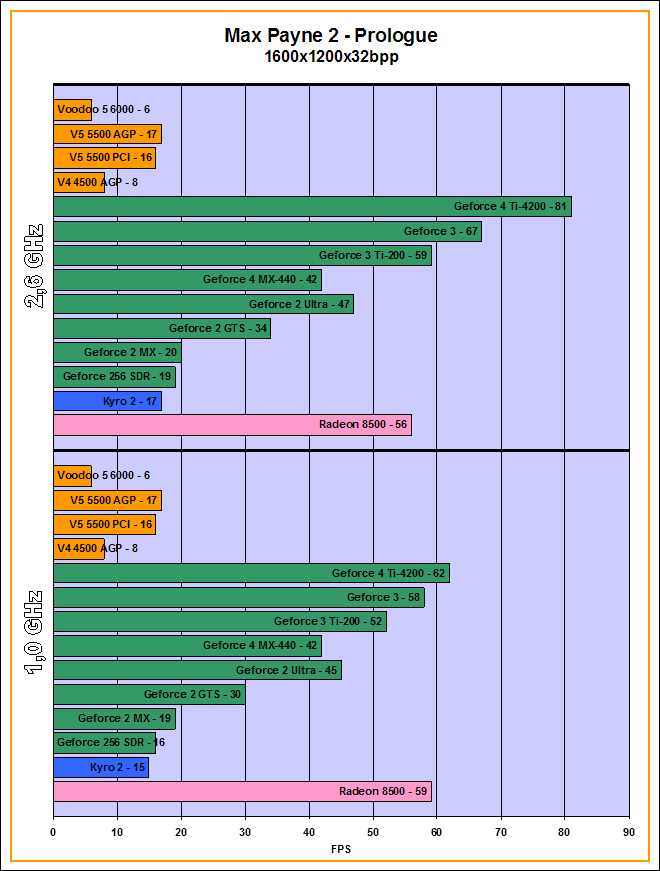
Task: Select the blue Kyro 2 - 15 bar
Action: (101, 767)
